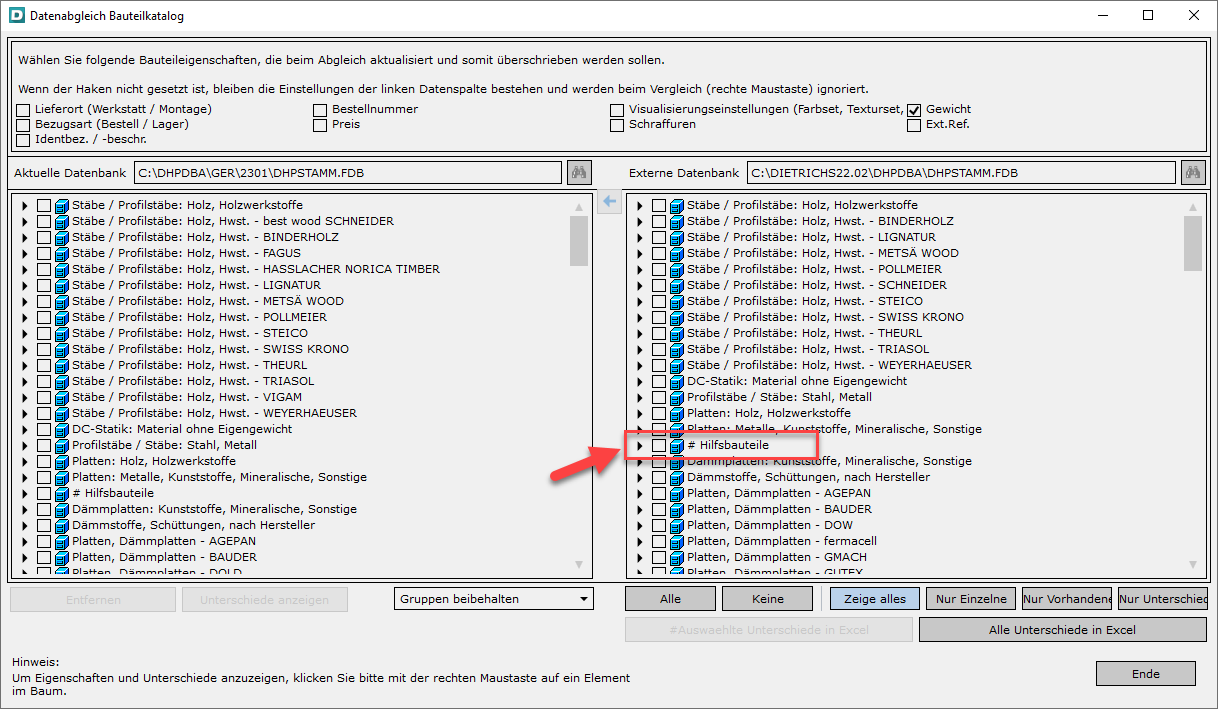This screenshot has width=1218, height=709.
Task: Click Alle Unterschiede in Excel
Action: (1062, 630)
